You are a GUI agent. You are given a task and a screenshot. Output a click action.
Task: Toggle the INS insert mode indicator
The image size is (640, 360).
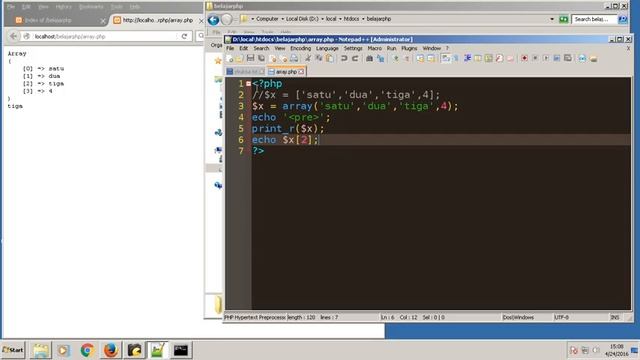tap(614, 317)
